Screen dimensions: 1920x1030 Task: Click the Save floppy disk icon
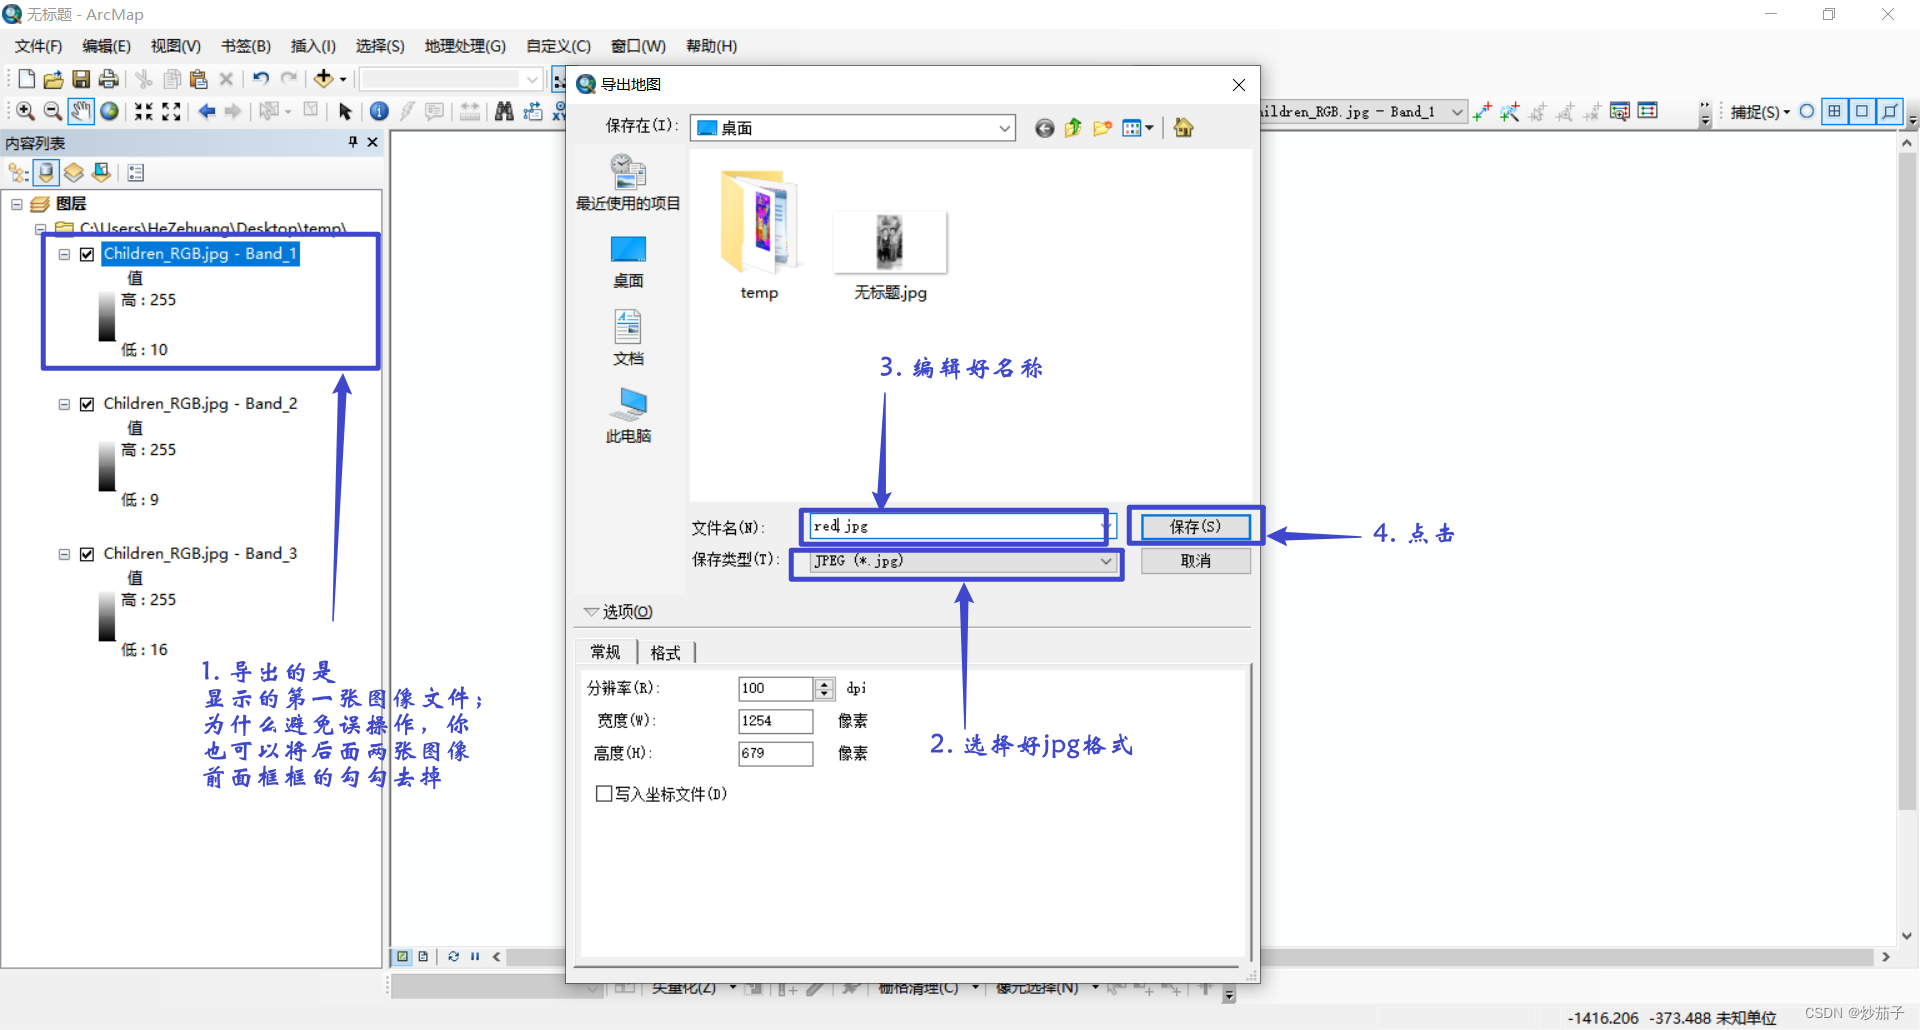click(81, 79)
